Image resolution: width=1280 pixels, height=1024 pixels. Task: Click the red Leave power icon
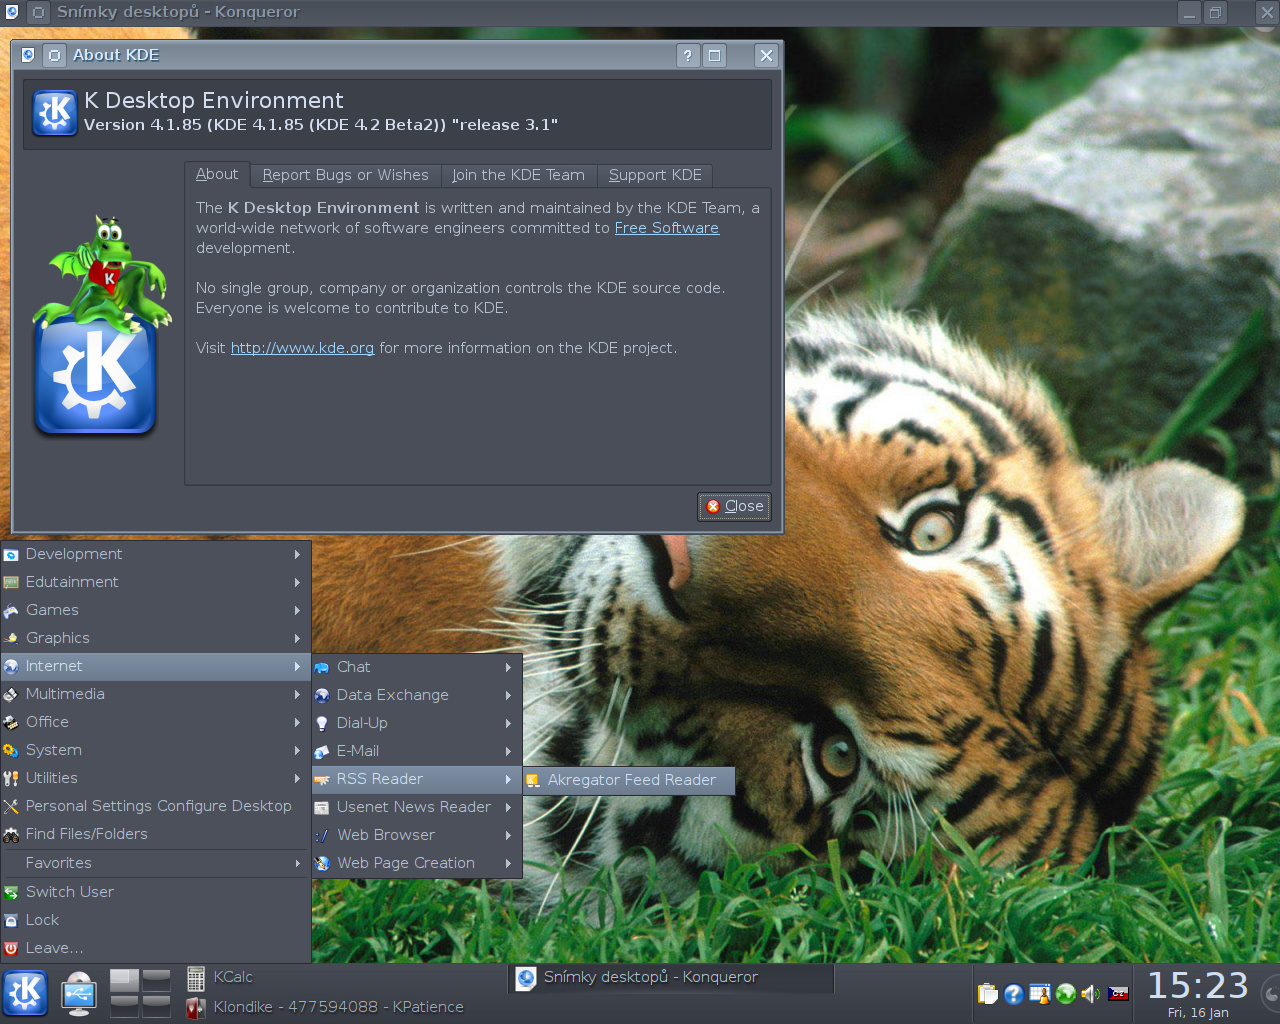[x=11, y=948]
